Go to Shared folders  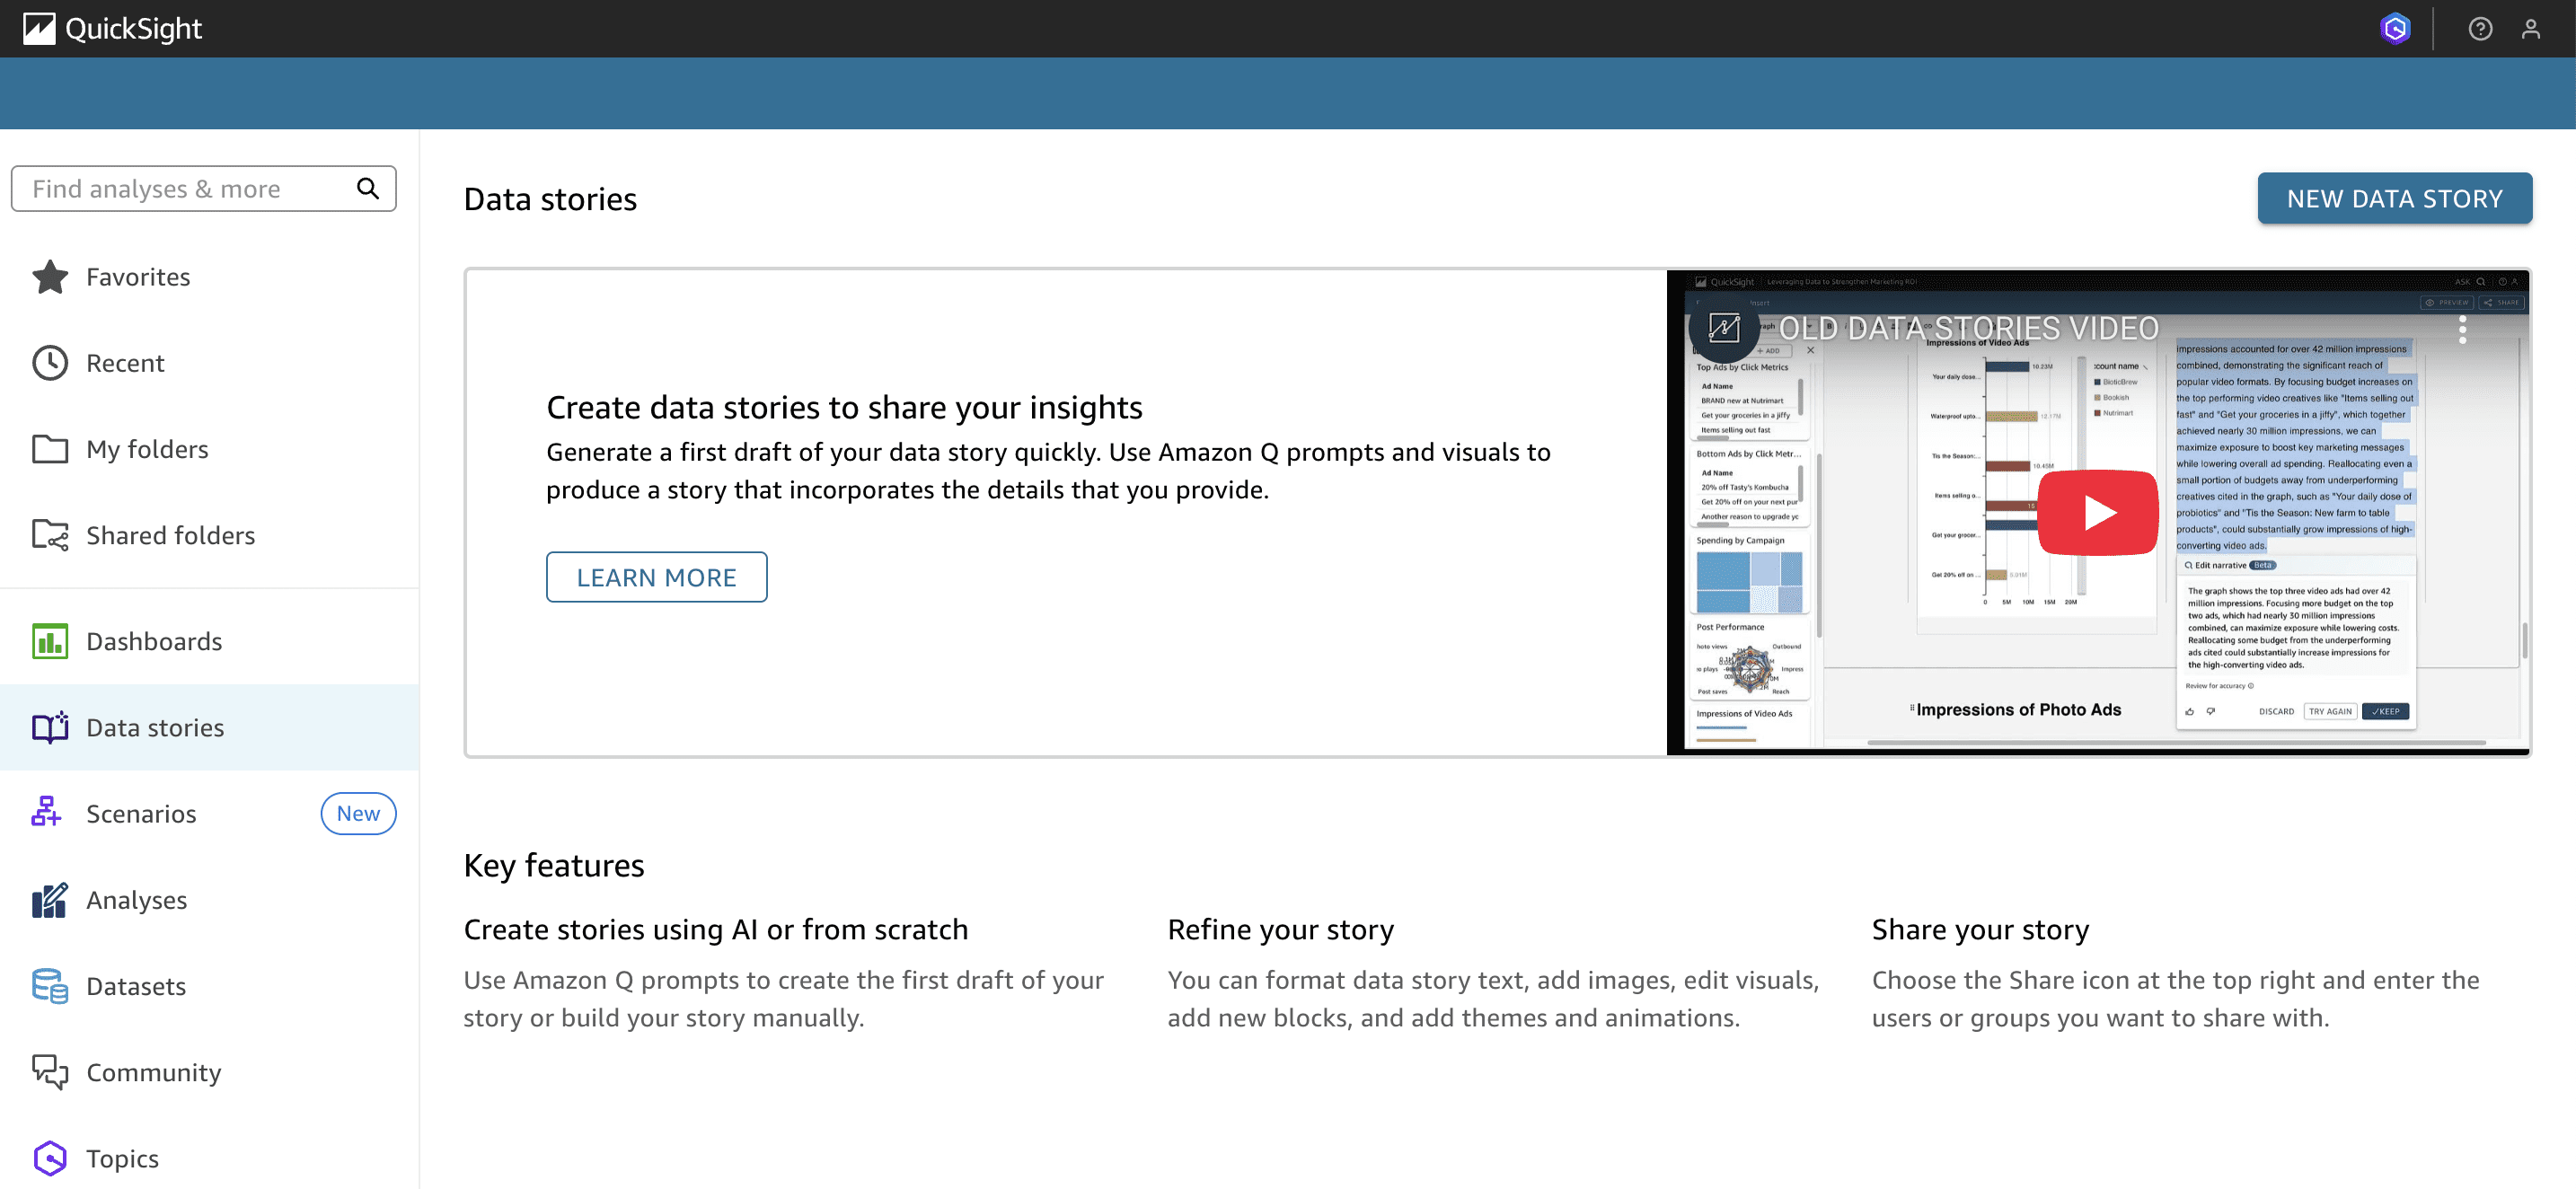170,535
